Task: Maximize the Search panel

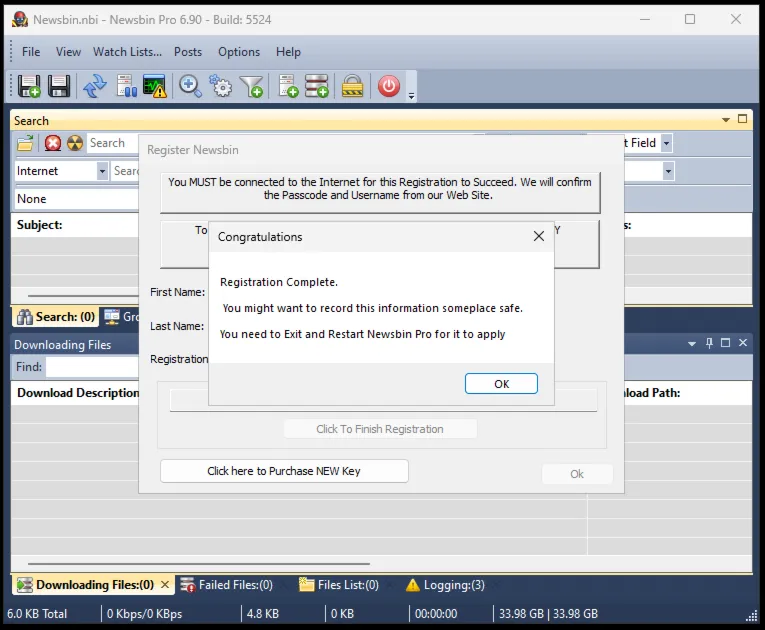Action: click(743, 119)
